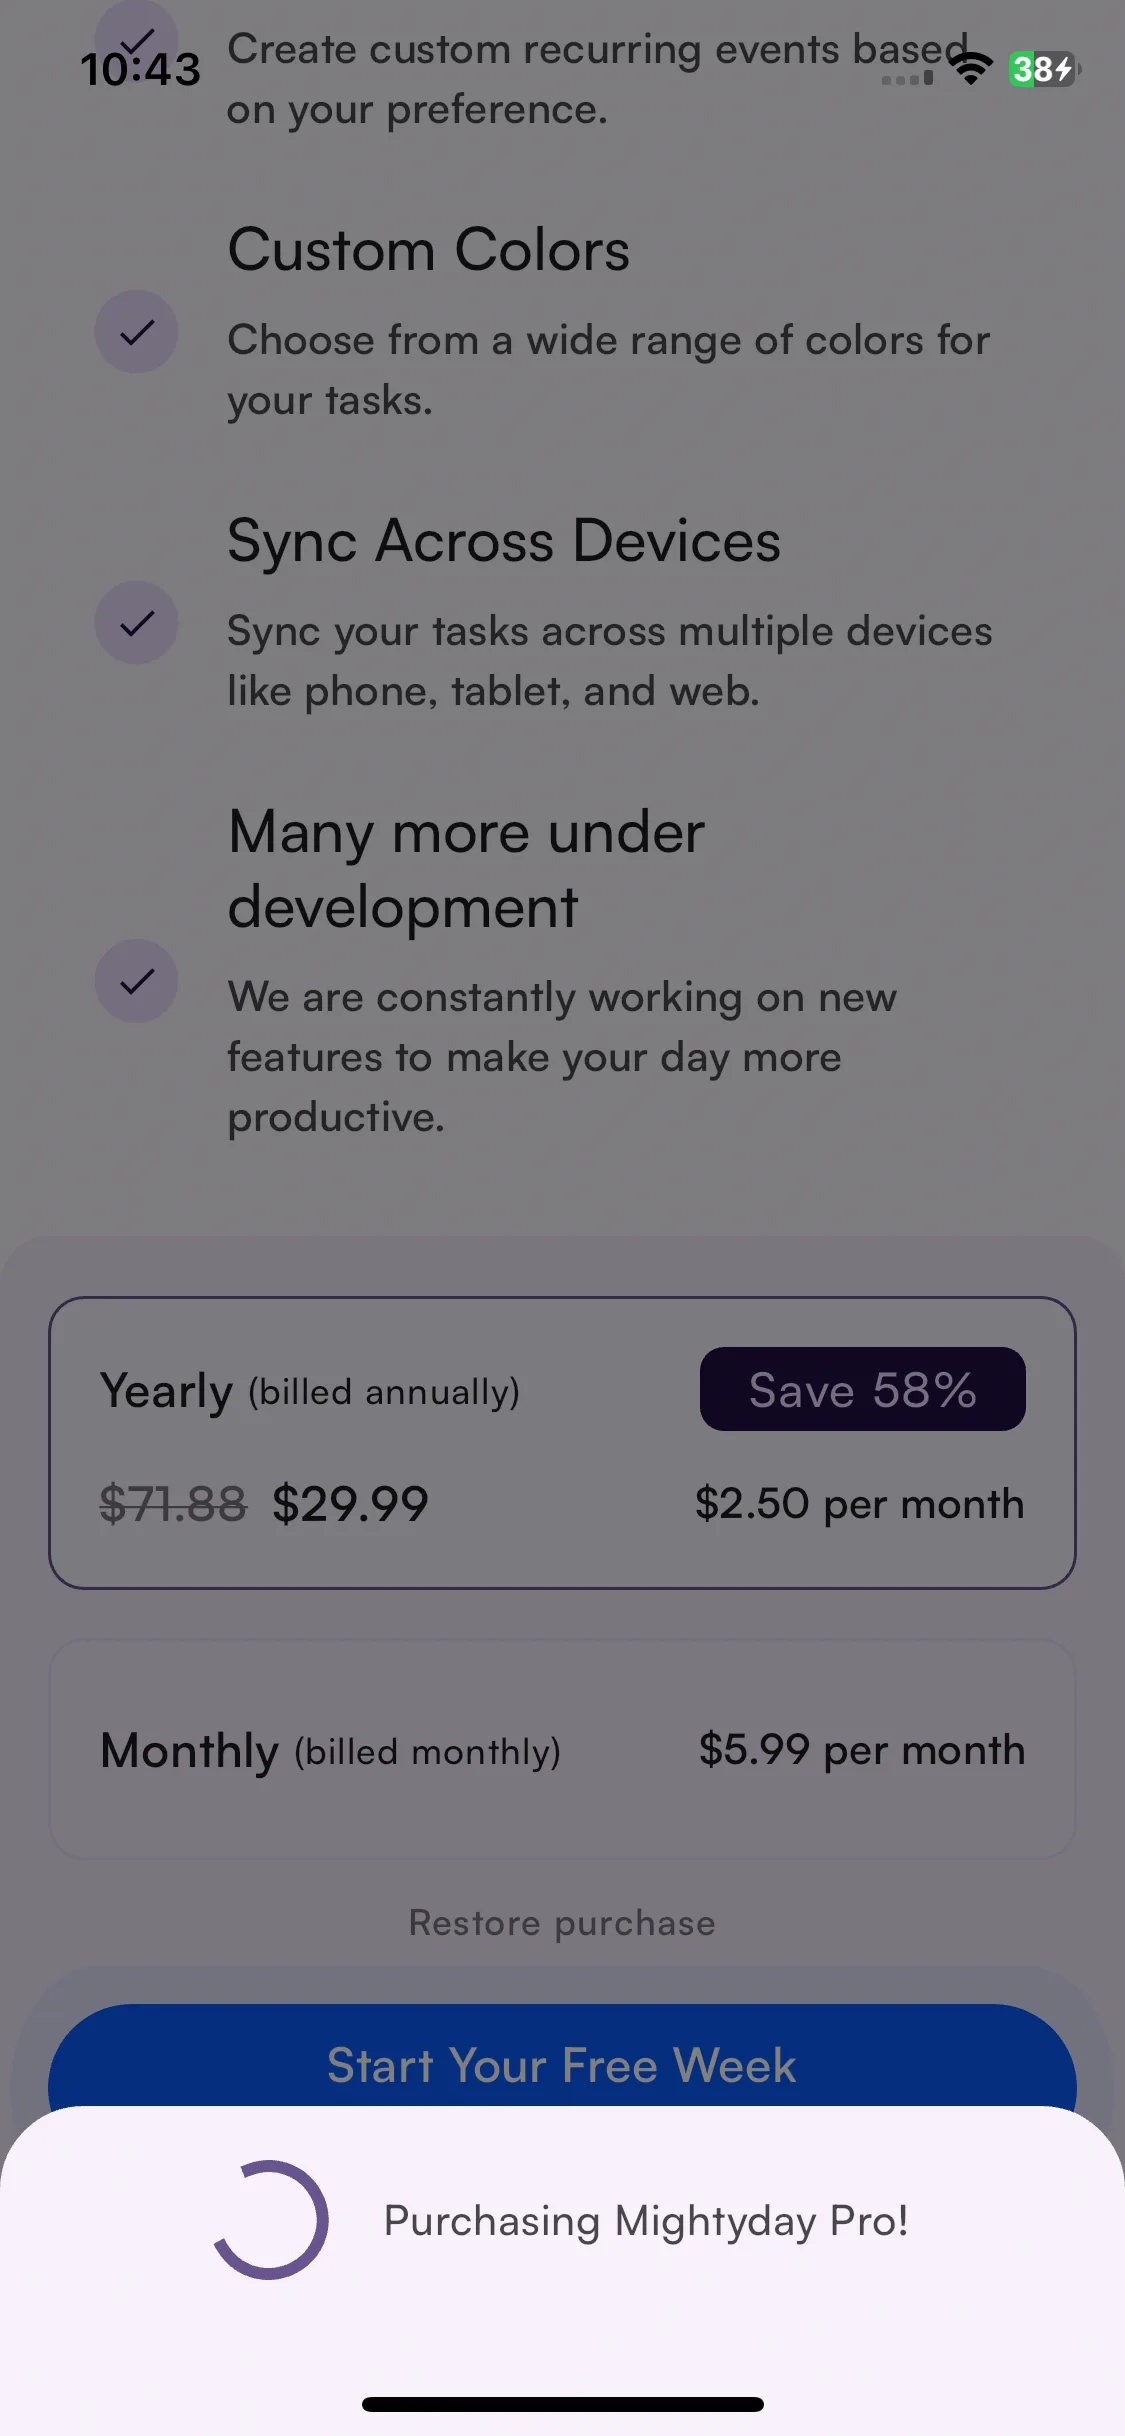Tap the Custom Colors checkmark icon

[x=136, y=332]
